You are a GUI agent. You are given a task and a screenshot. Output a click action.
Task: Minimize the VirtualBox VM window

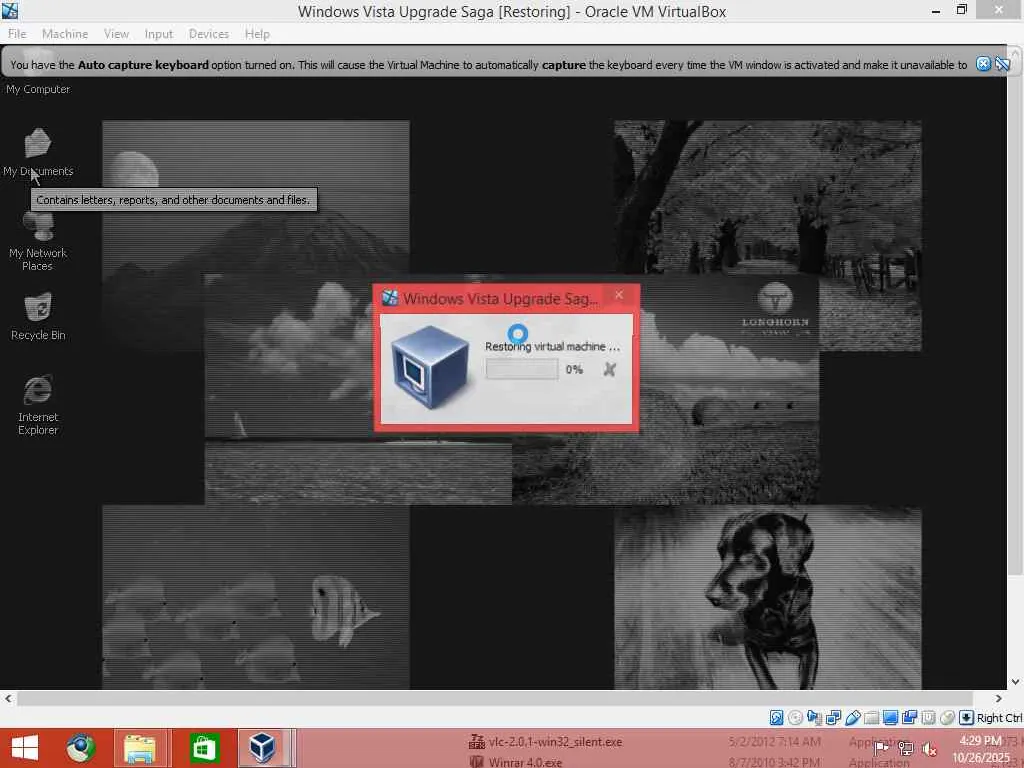click(x=936, y=10)
